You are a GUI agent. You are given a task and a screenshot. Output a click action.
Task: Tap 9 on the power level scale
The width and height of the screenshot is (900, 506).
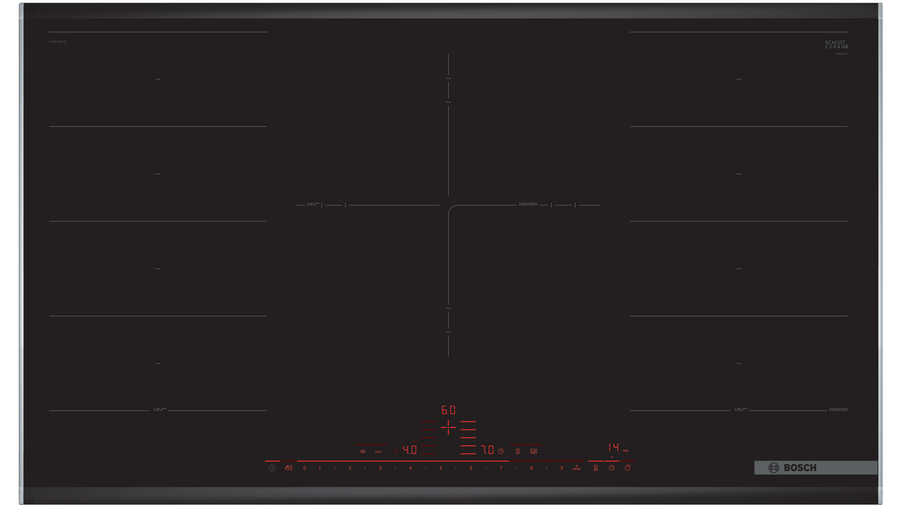[562, 468]
